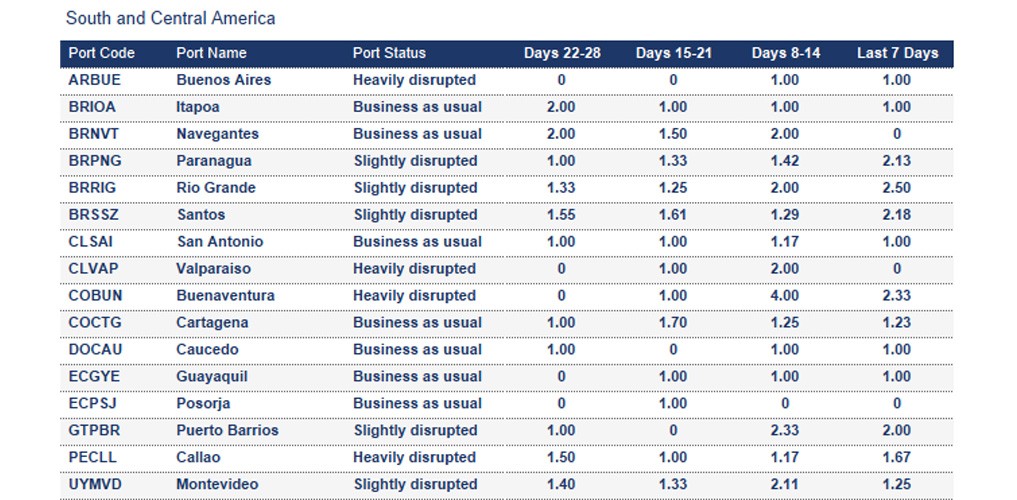Click the Port Status column header
The height and width of the screenshot is (500, 1017).
click(389, 53)
